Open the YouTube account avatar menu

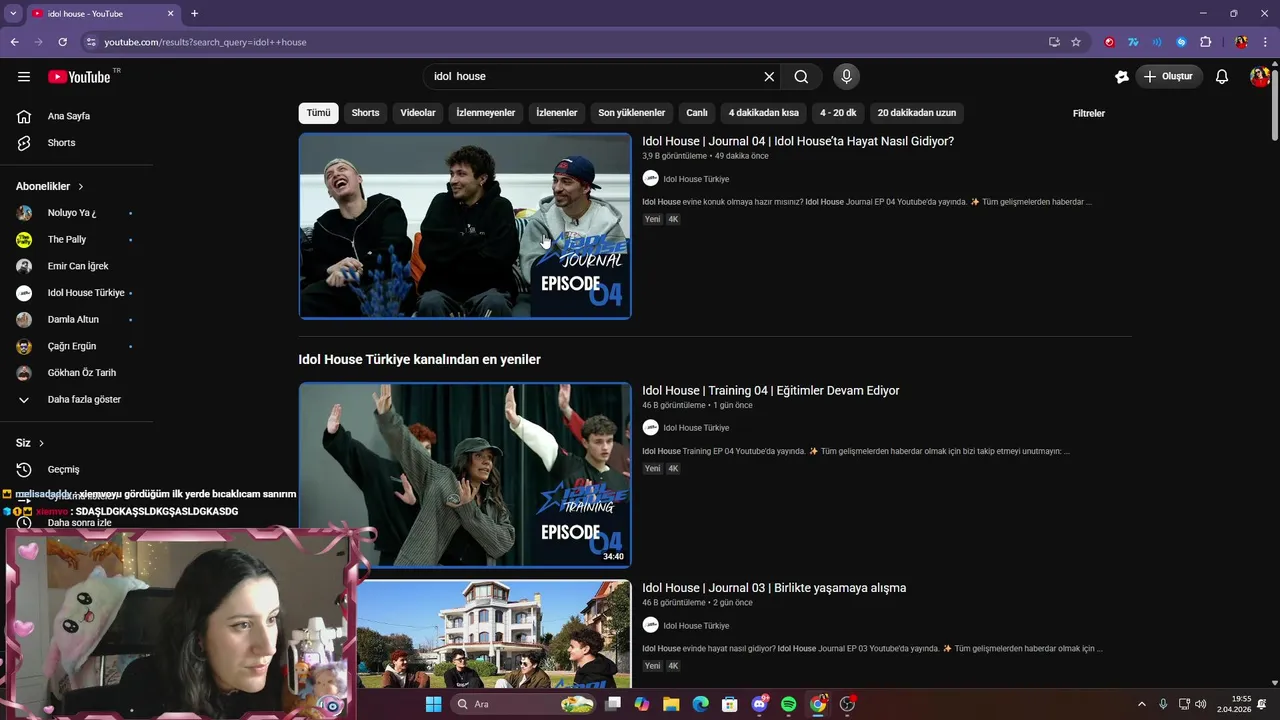[1260, 77]
